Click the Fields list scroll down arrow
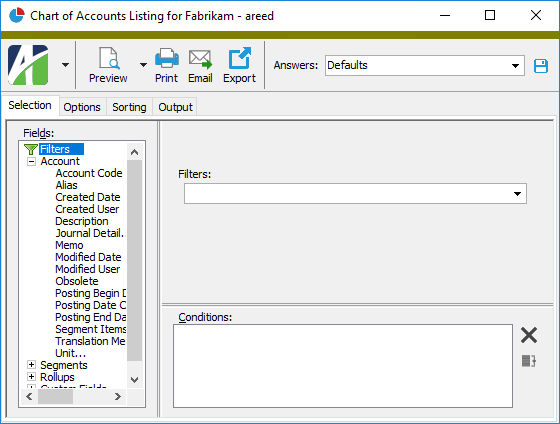Viewport: 560px width, 424px height. point(135,379)
